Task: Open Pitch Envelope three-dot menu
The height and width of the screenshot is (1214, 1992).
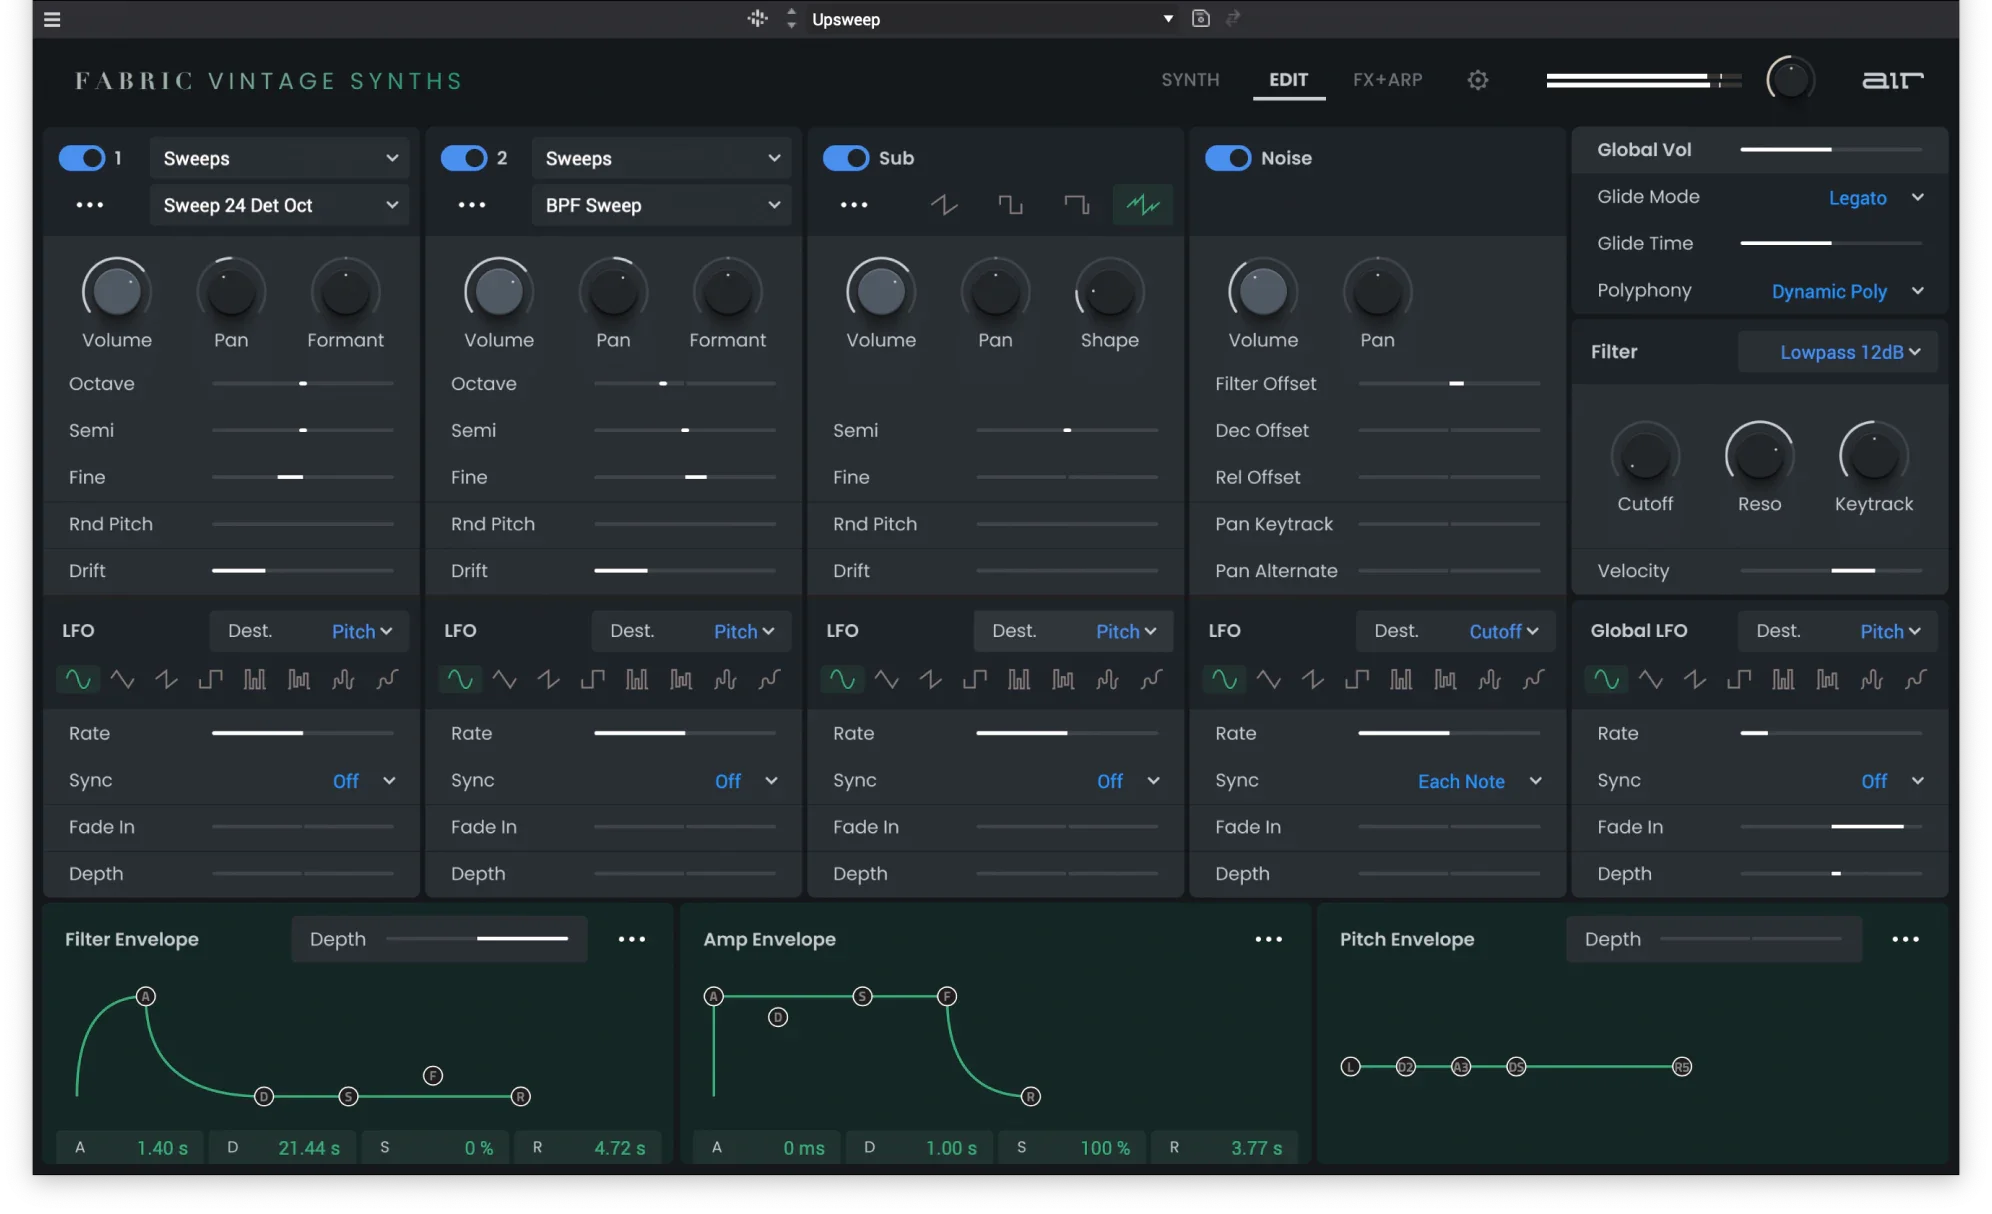Action: click(x=1906, y=939)
